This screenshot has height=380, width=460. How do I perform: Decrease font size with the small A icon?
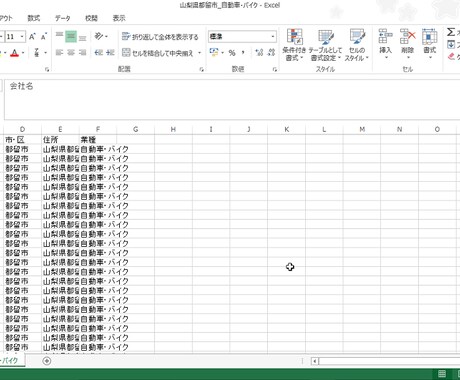point(44,37)
